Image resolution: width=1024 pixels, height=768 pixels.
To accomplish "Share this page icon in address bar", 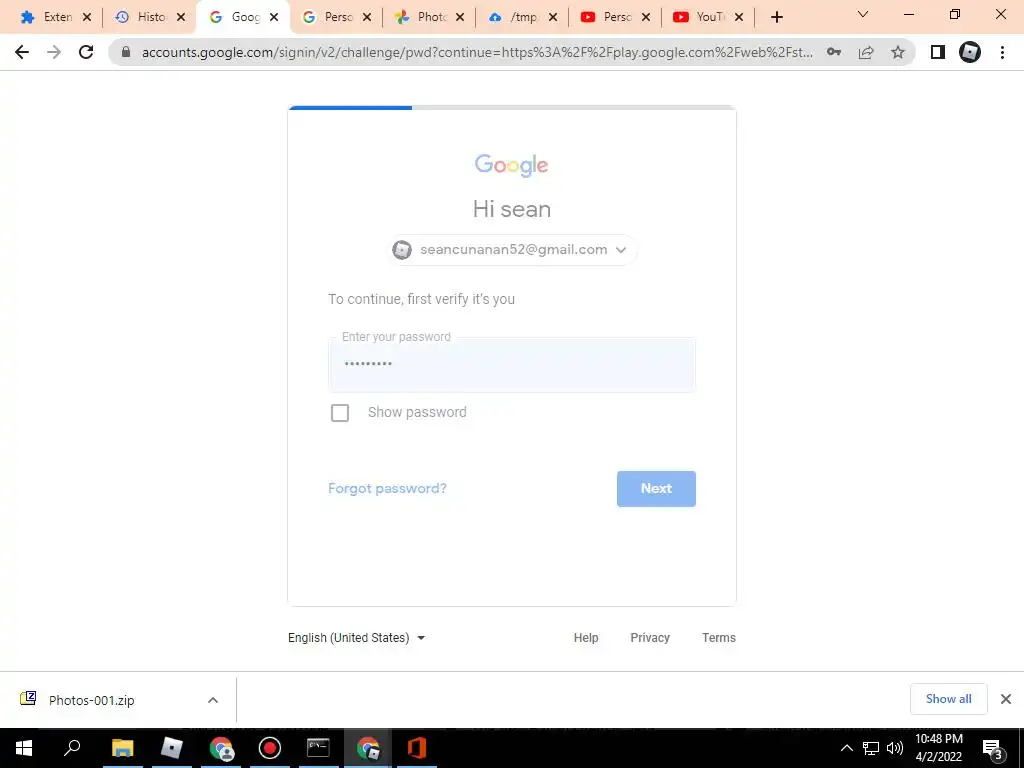I will tap(866, 52).
